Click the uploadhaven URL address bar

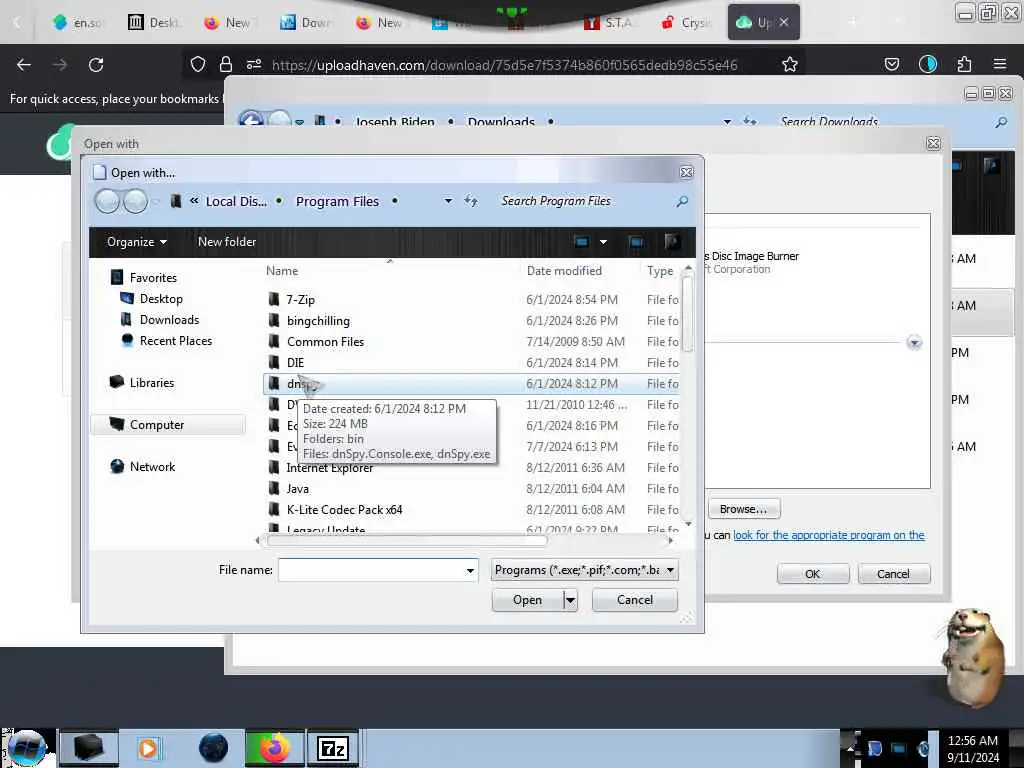click(x=504, y=65)
